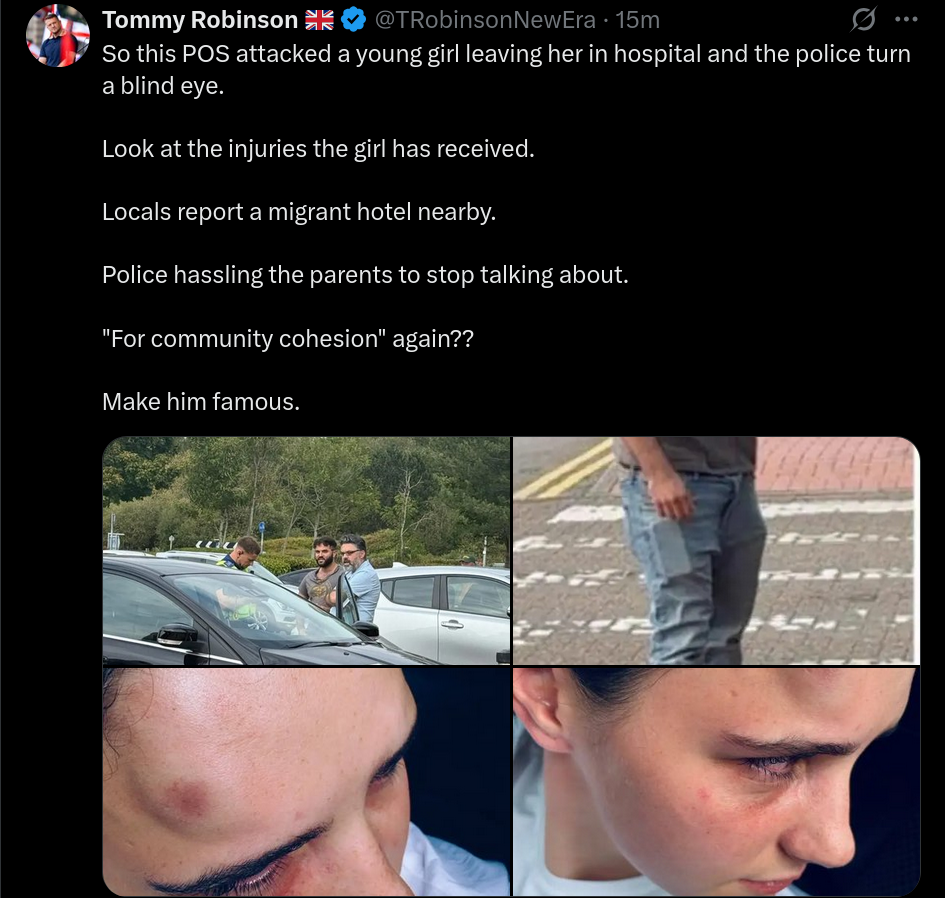945x898 pixels.
Task: Click the Grok explain-post icon
Action: point(863,20)
